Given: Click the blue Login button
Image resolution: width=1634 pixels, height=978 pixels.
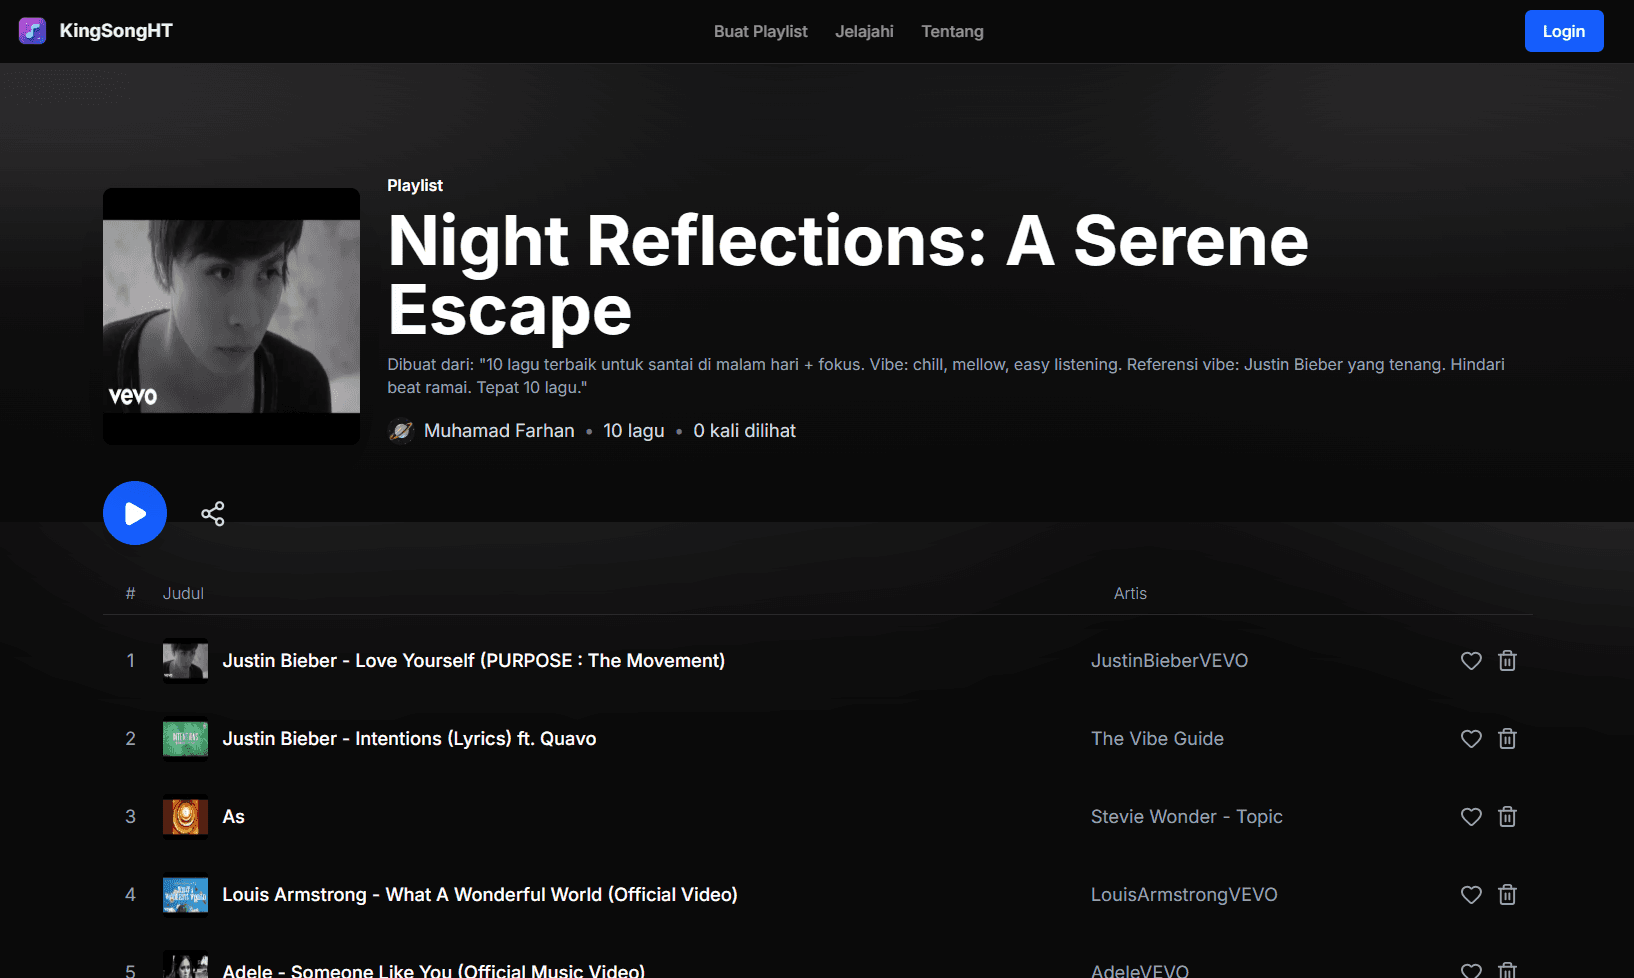Looking at the screenshot, I should (x=1563, y=31).
